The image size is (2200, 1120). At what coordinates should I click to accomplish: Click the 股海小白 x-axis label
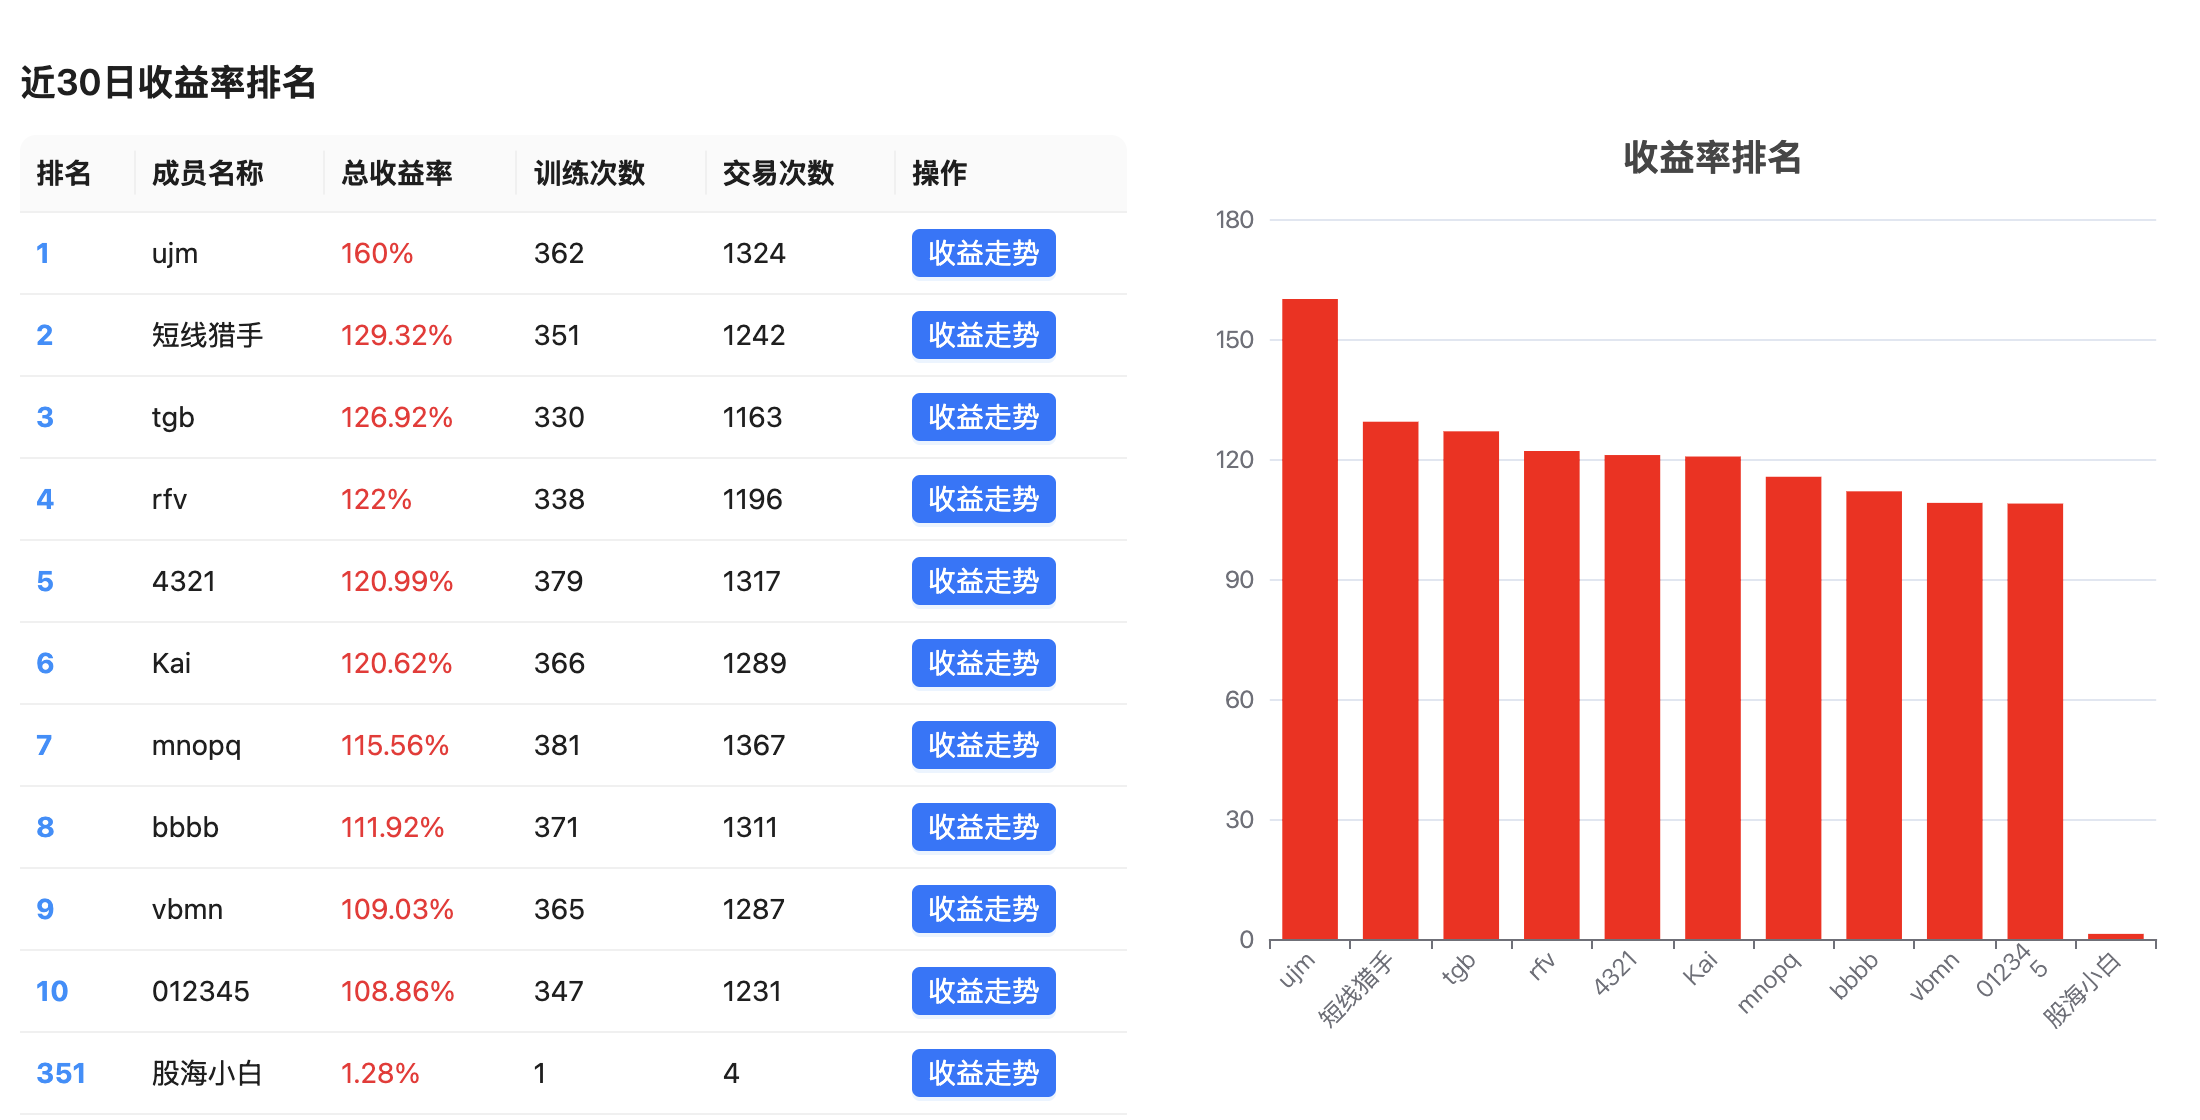[x=2082, y=990]
